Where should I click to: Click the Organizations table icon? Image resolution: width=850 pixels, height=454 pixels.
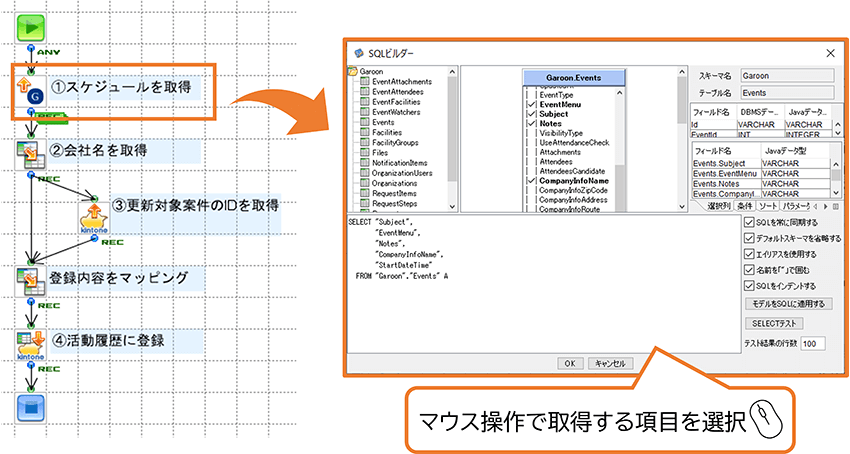365,183
